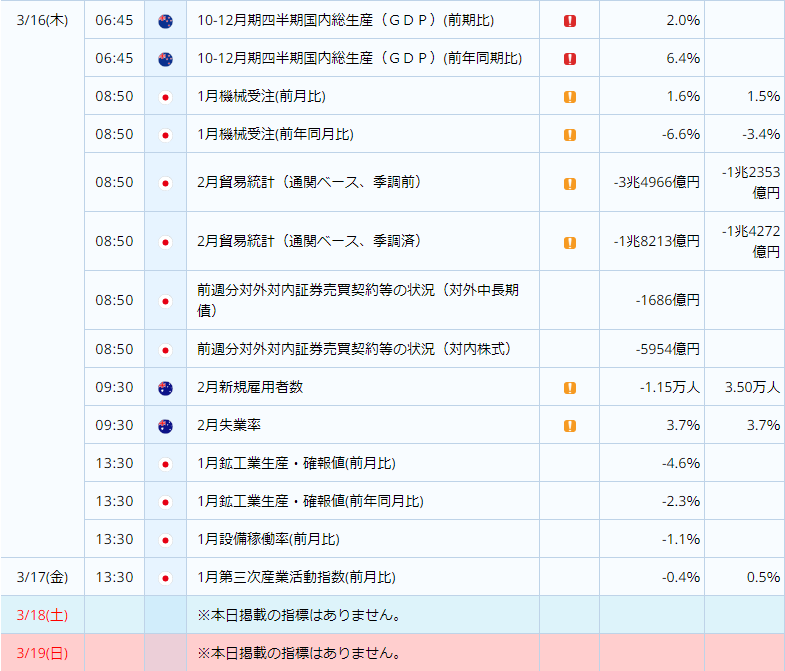Click 対内株式 securities contracts indicator name
785x671 pixels.
coord(354,349)
